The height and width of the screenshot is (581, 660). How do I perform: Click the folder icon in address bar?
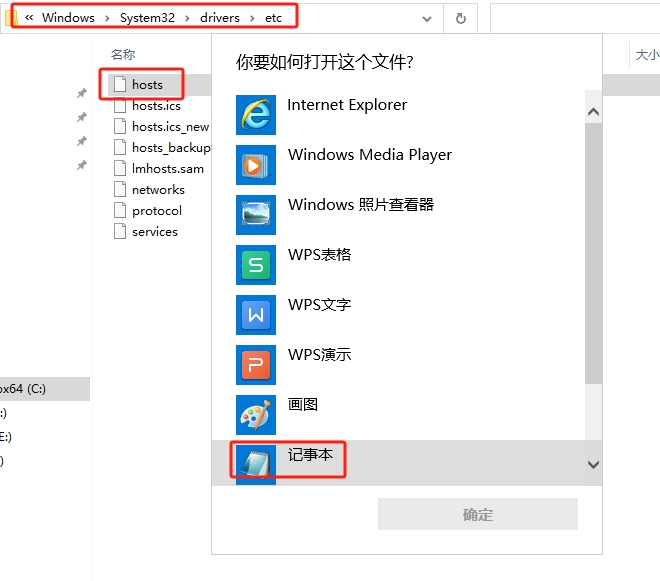coord(11,18)
